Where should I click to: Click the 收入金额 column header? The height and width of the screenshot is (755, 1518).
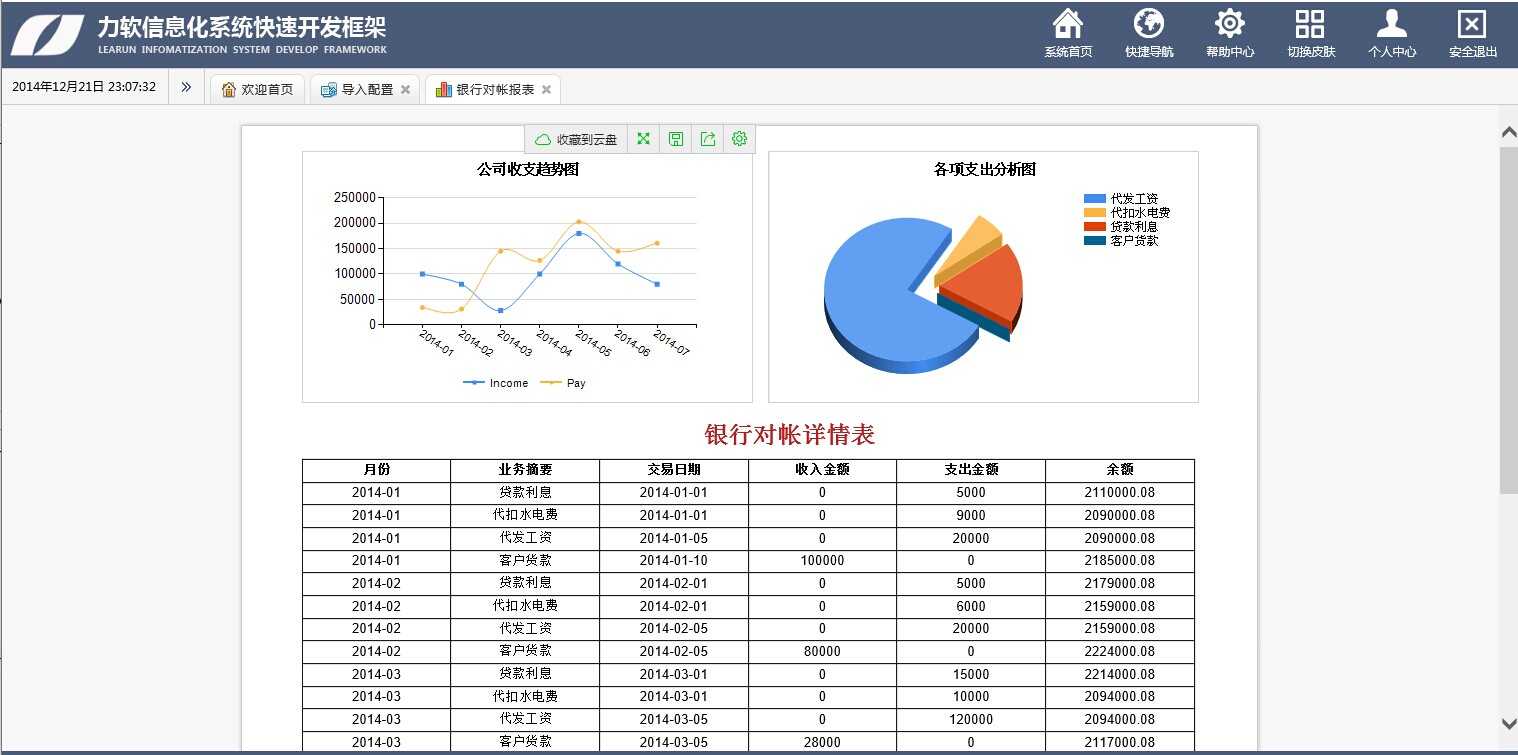pyautogui.click(x=822, y=470)
